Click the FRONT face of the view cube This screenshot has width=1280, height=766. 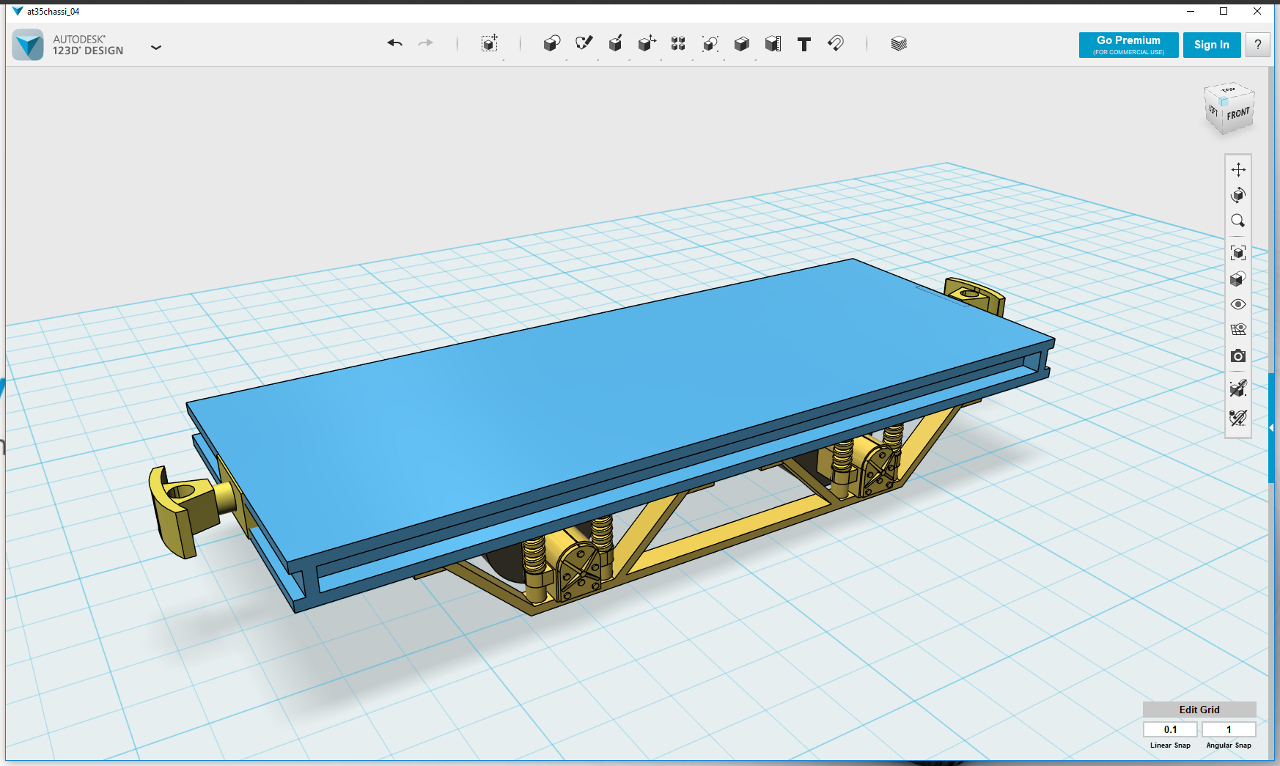point(1238,114)
